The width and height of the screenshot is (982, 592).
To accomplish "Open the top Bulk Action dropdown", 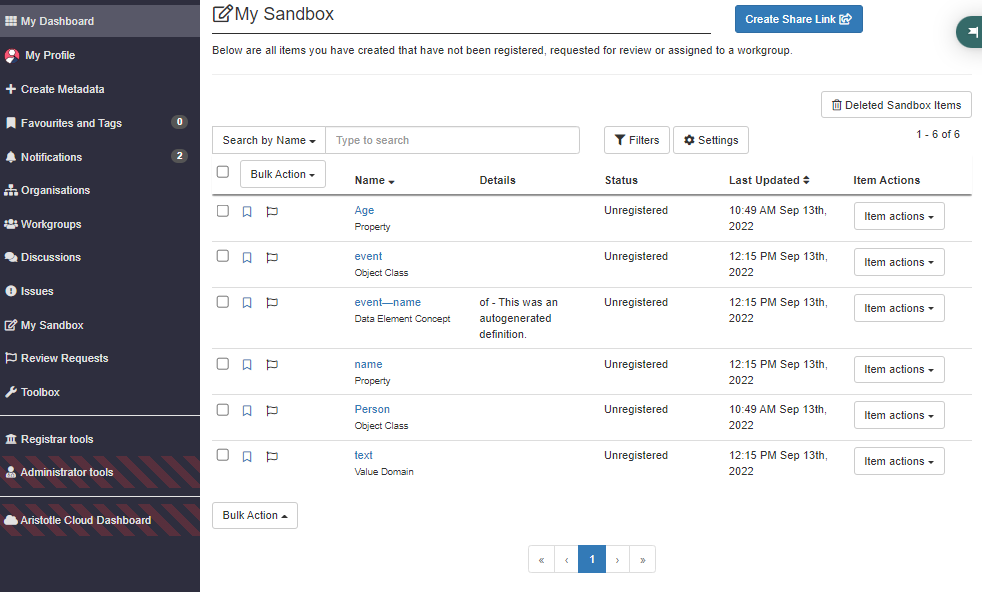I will coord(282,174).
